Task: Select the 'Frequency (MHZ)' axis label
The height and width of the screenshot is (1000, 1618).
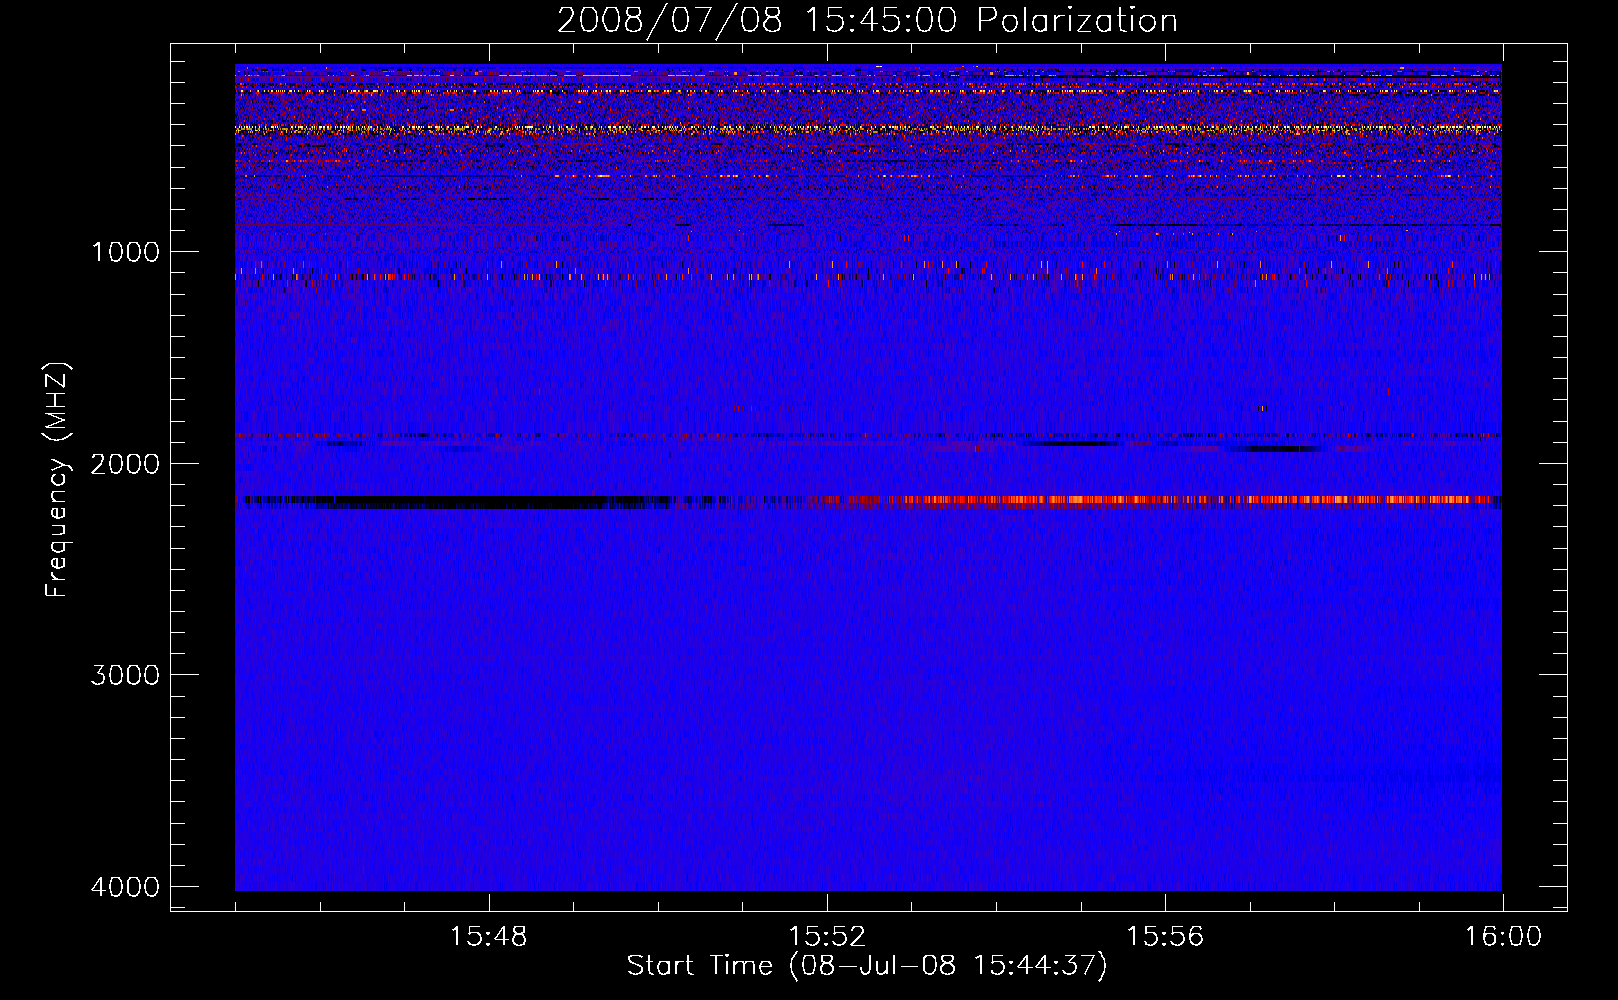Action: 58,480
